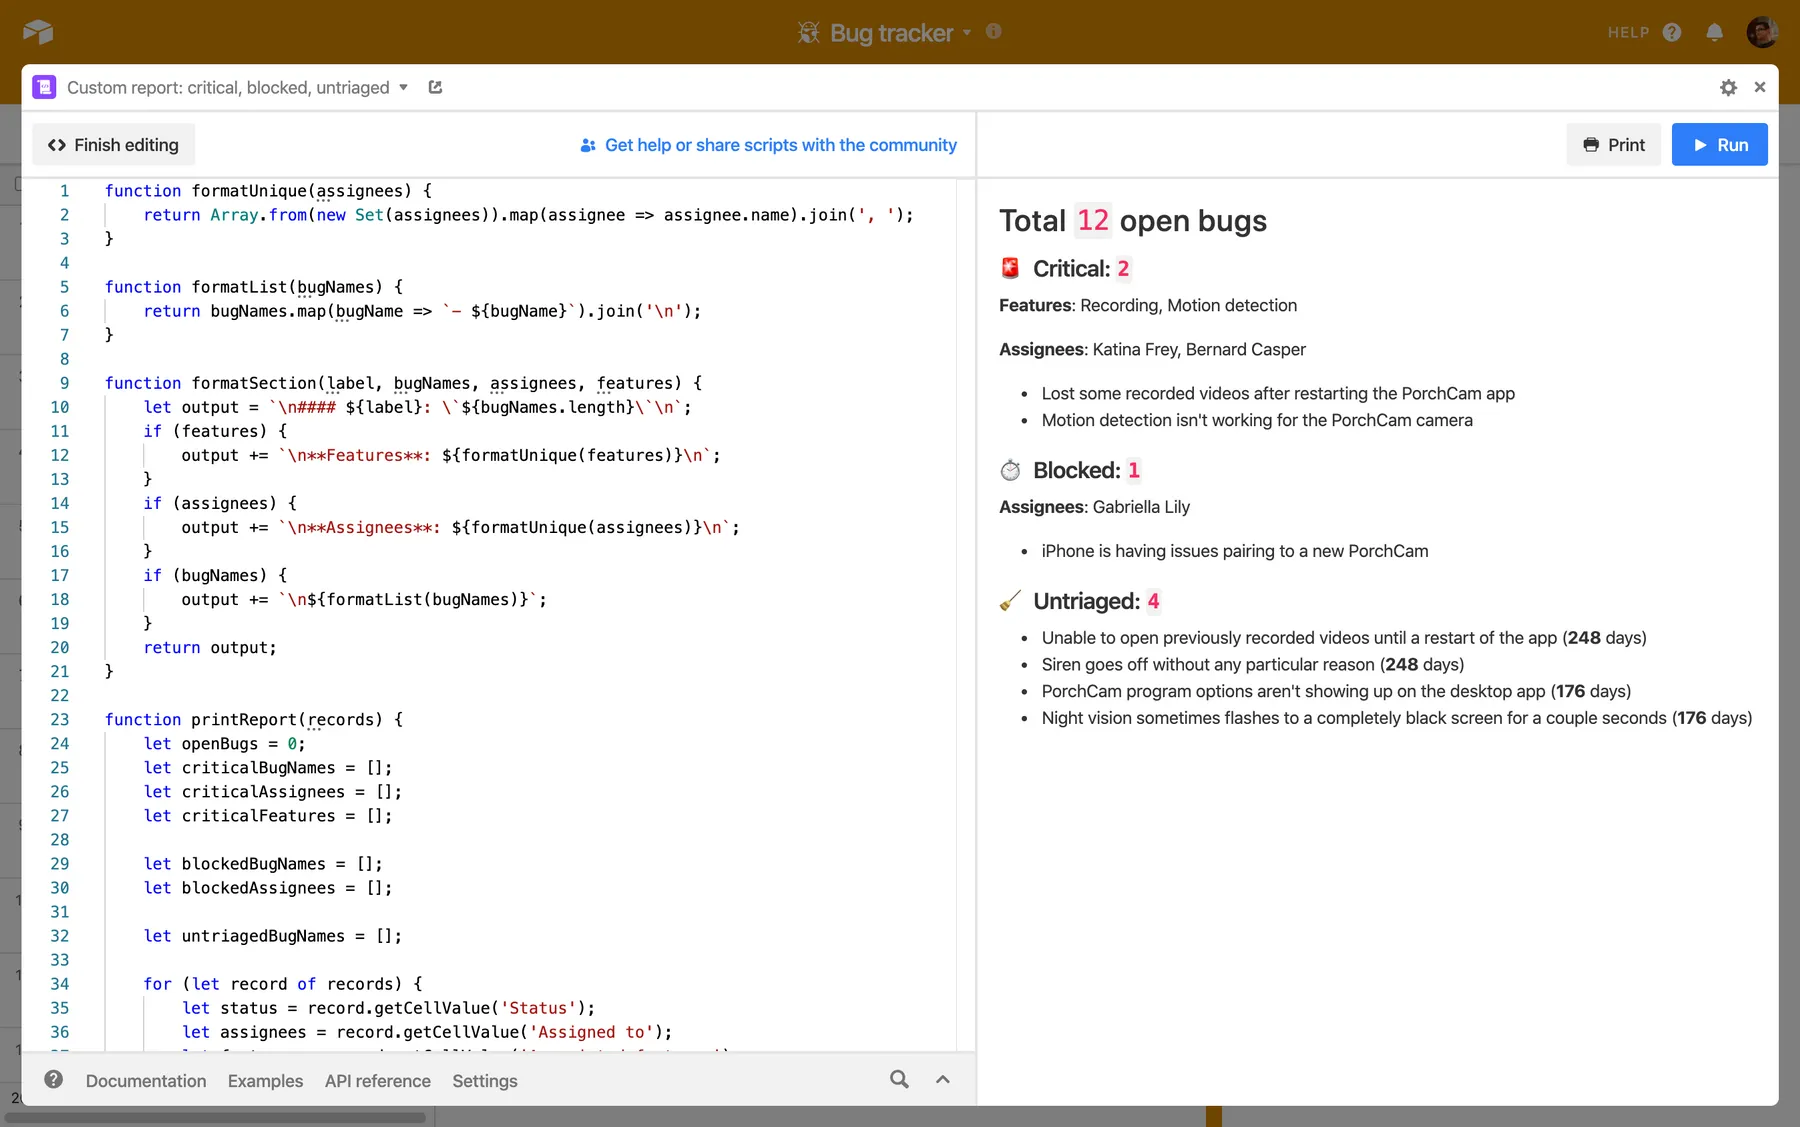The width and height of the screenshot is (1800, 1127).
Task: Click the help question mark icon
Action: 1672,32
